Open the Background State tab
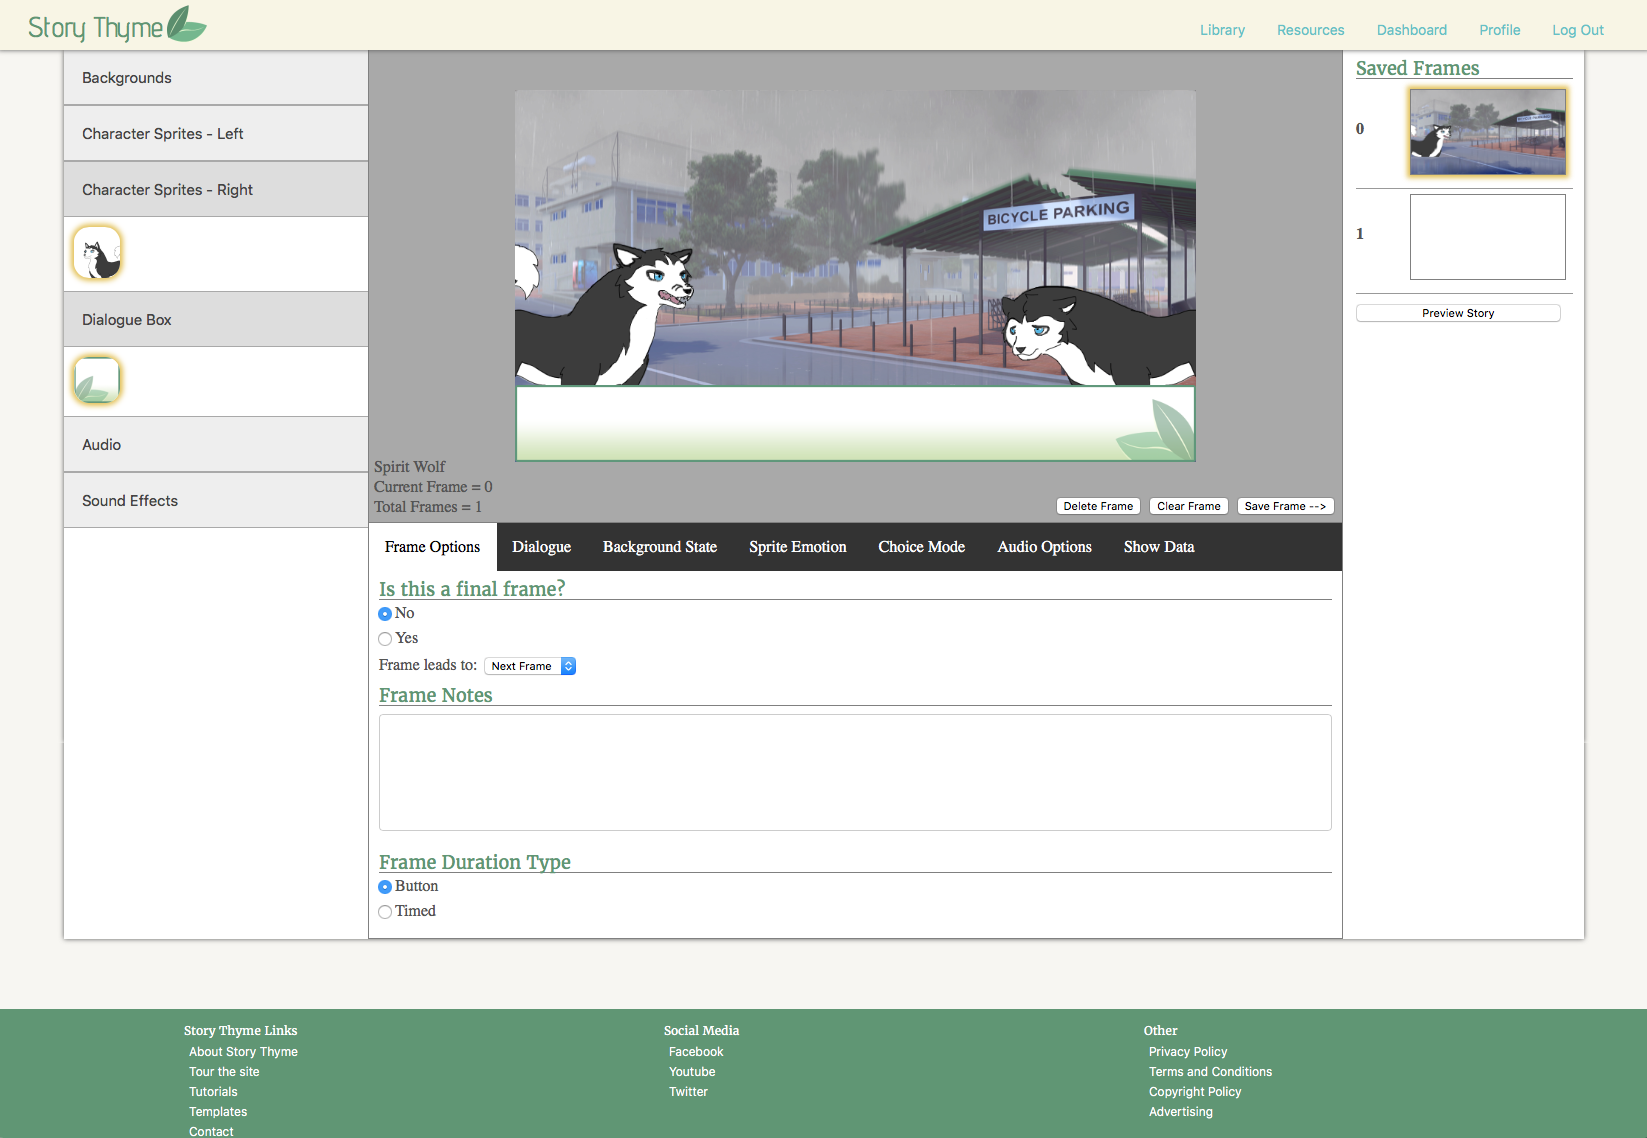Viewport: 1647px width, 1138px height. tap(660, 547)
